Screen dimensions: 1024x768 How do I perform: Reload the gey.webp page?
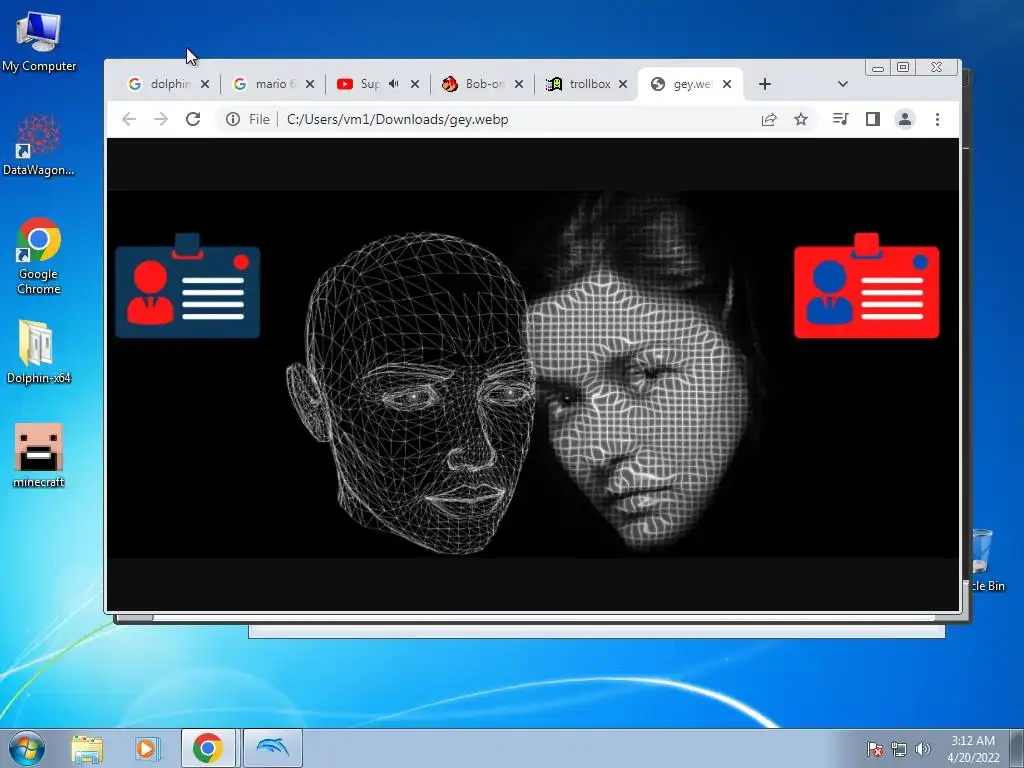pyautogui.click(x=193, y=120)
